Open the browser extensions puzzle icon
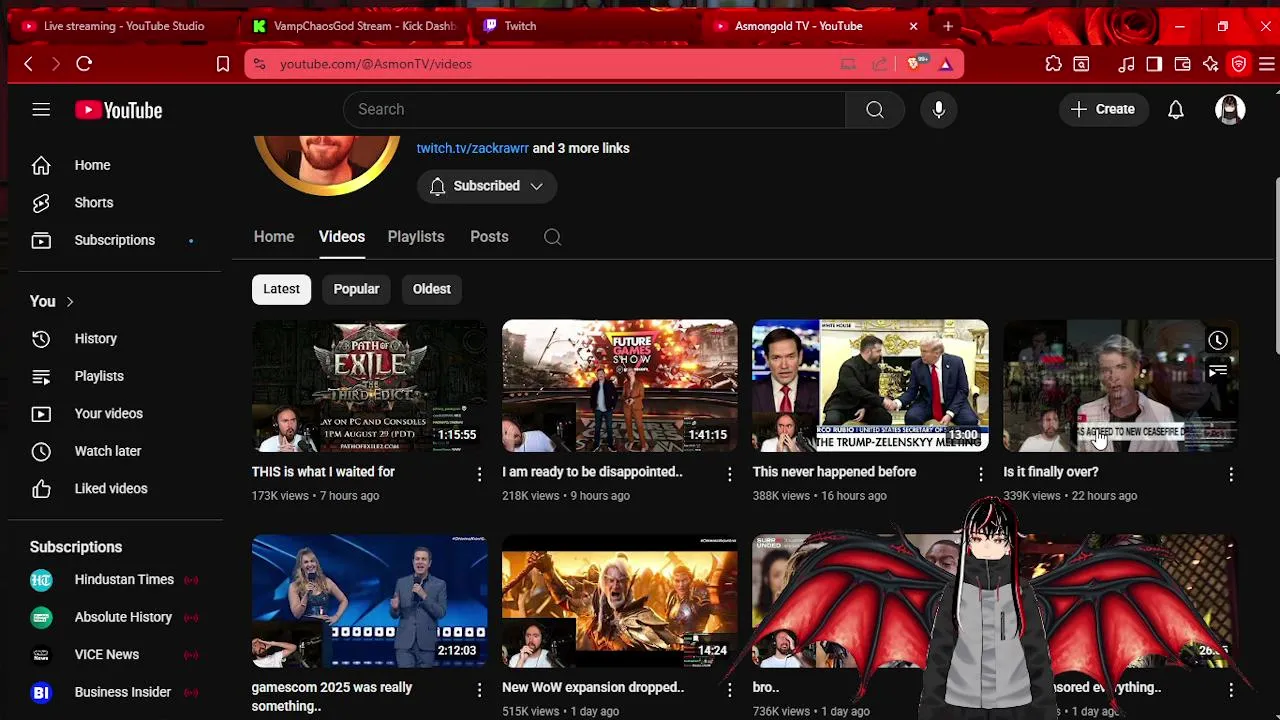The image size is (1280, 720). pyautogui.click(x=1053, y=64)
